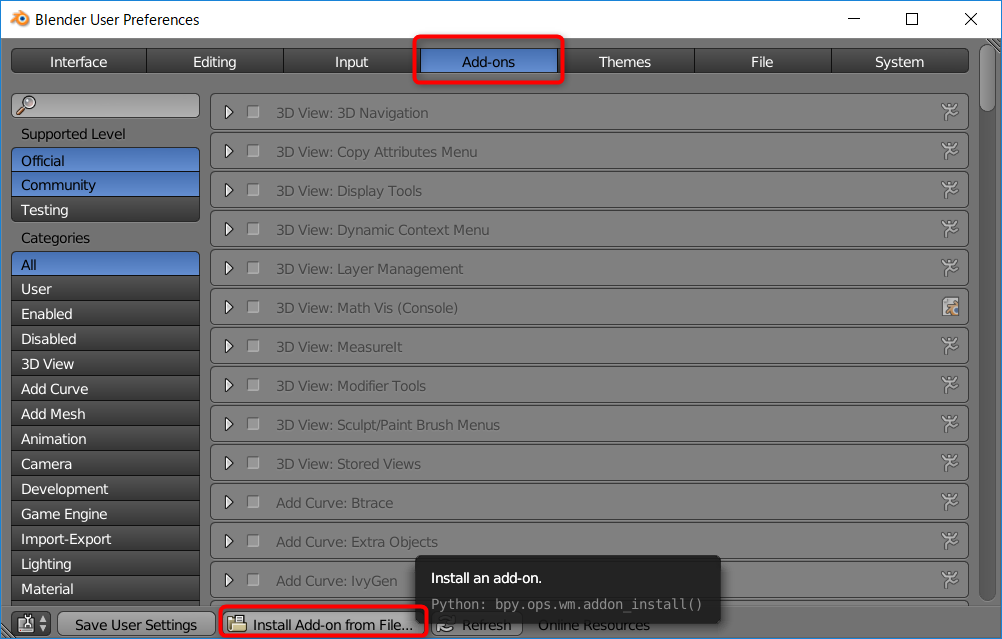The image size is (1002, 639).
Task: Click the search magnifier icon in filter field
Action: pos(28,105)
